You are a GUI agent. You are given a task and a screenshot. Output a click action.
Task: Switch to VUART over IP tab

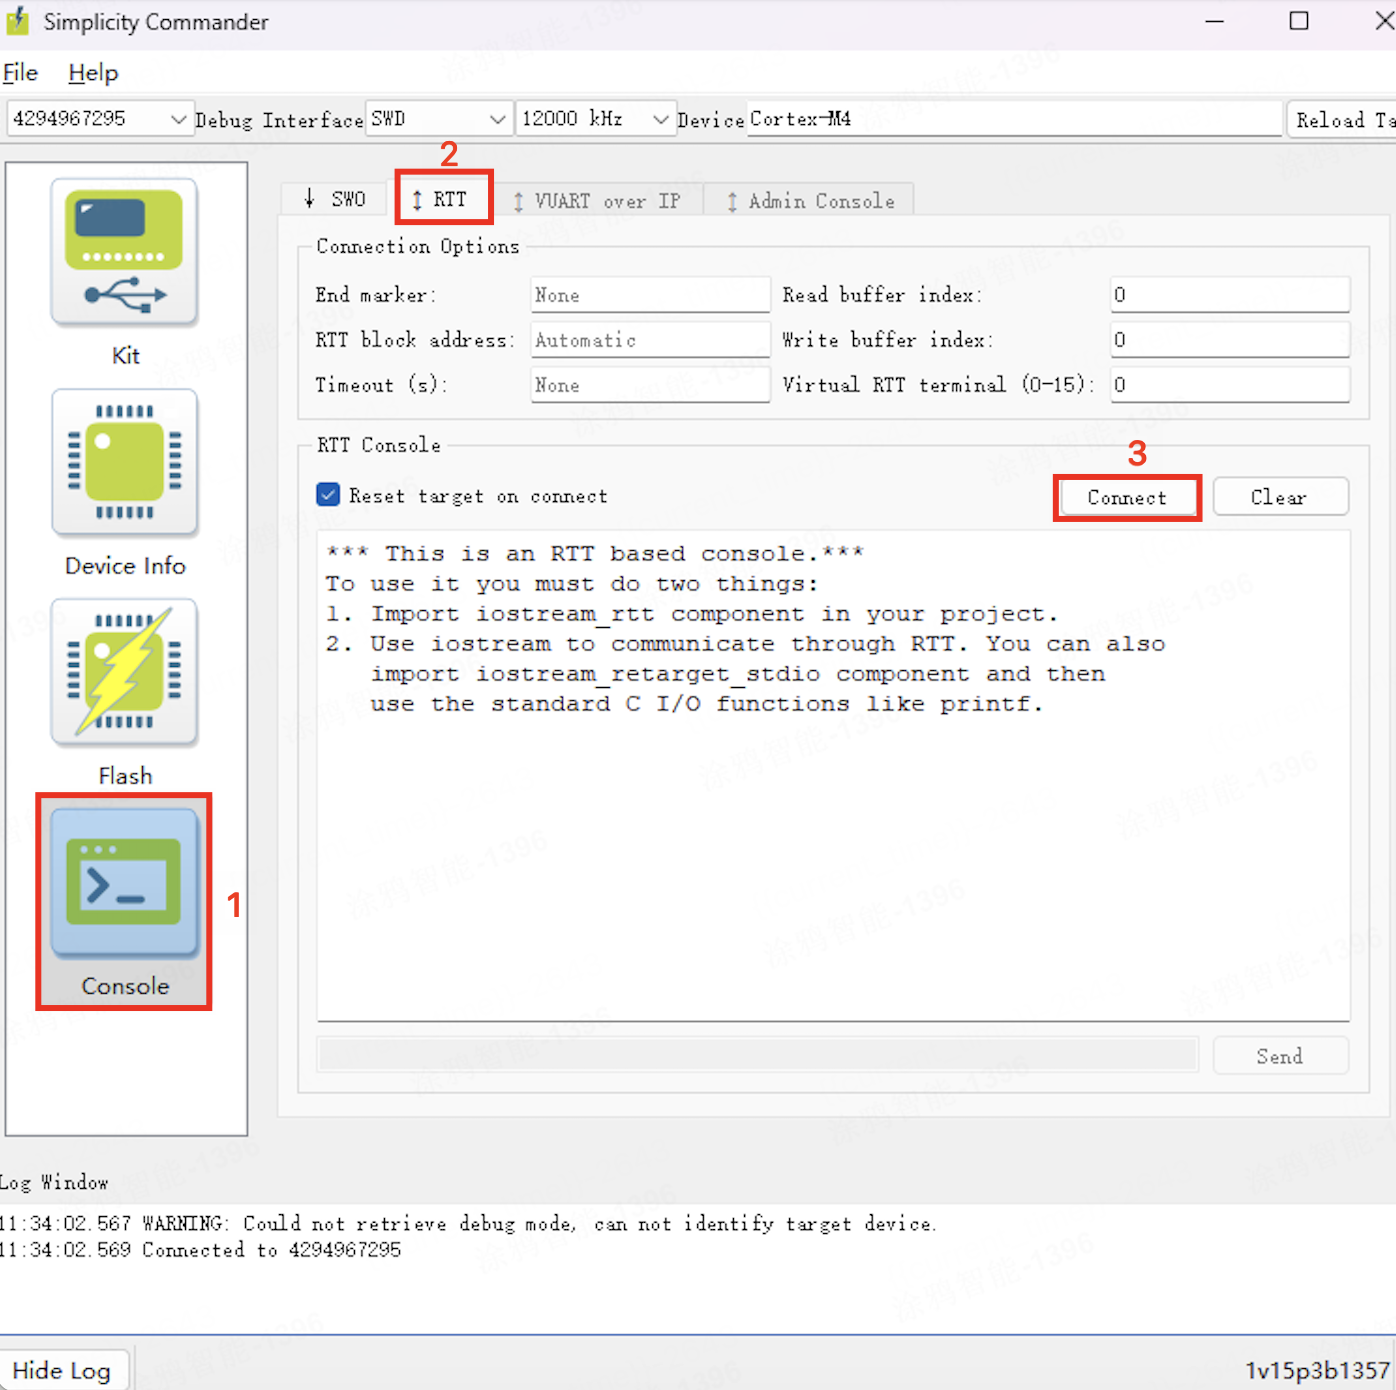pyautogui.click(x=597, y=201)
